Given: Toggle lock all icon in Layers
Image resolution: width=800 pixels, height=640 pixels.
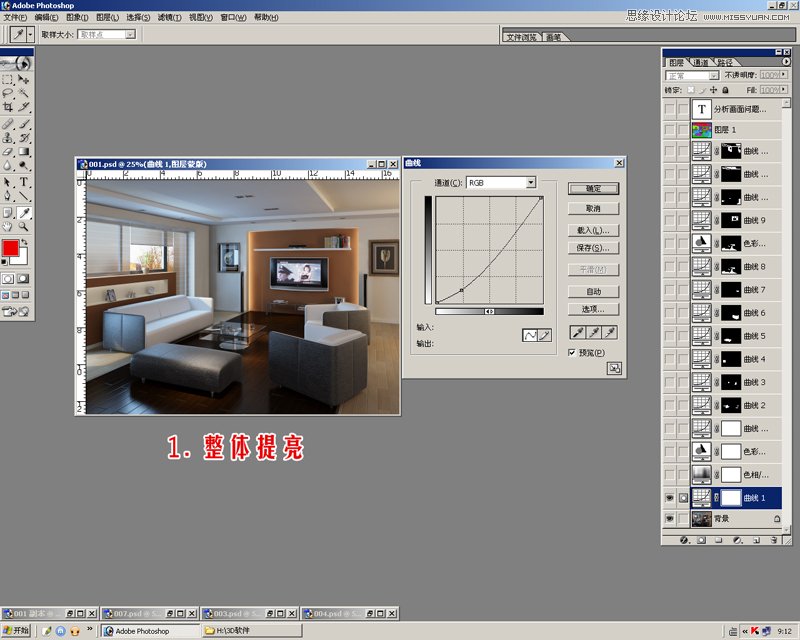Looking at the screenshot, I should point(725,90).
